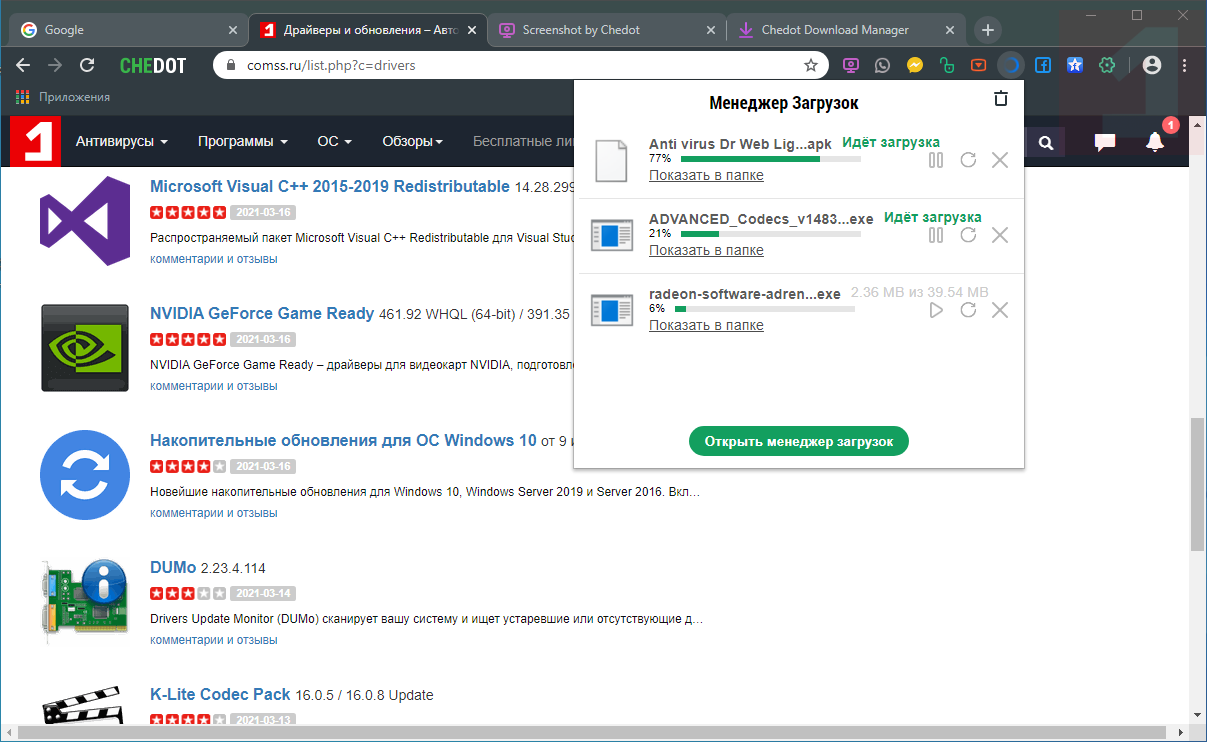Cancel the Anti virus Dr Web apk download

[1000, 160]
